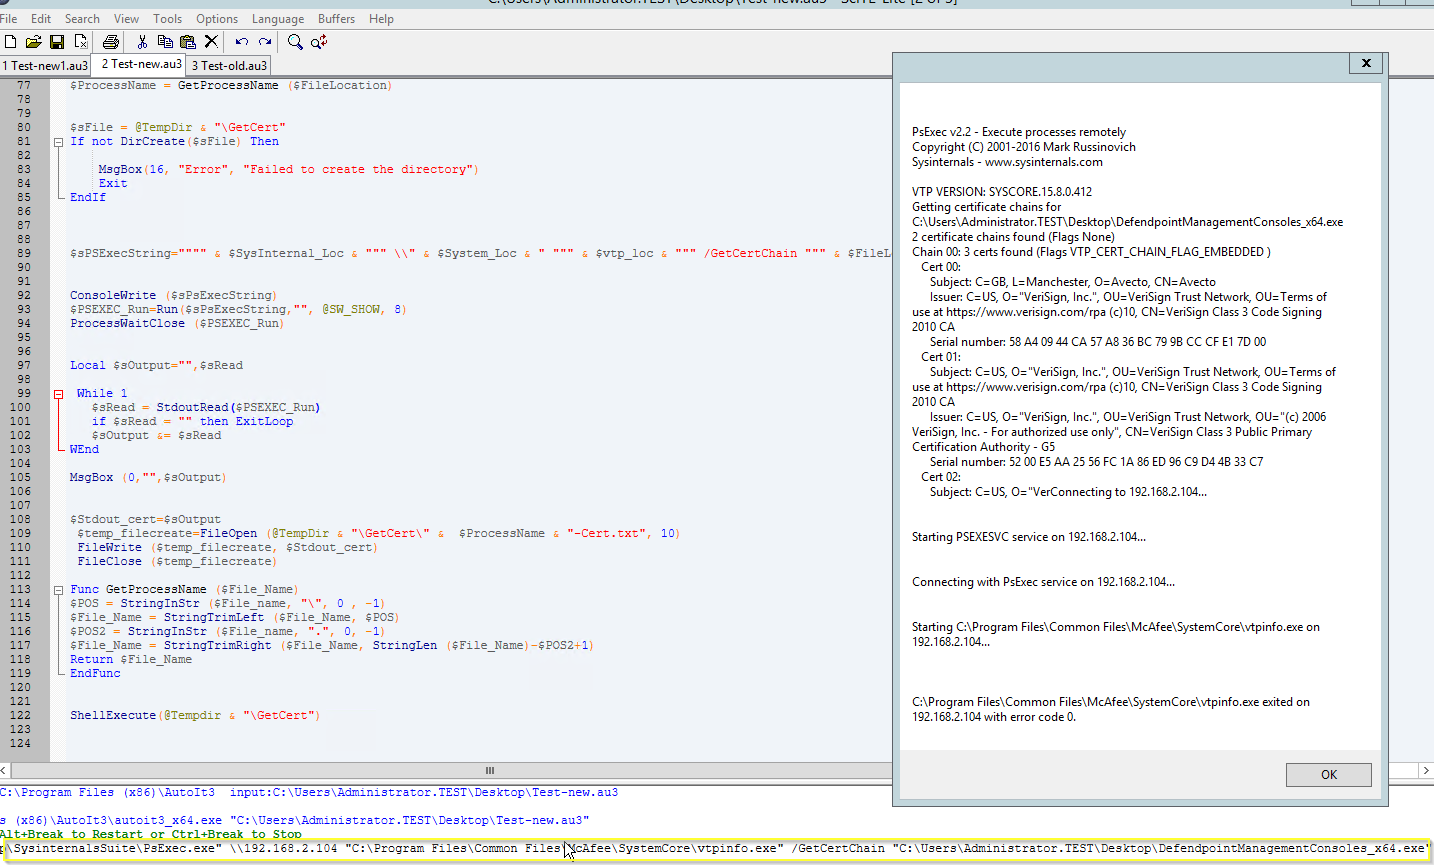Open Replace with magnifier-arrows icon
The height and width of the screenshot is (865, 1434).
tap(319, 42)
